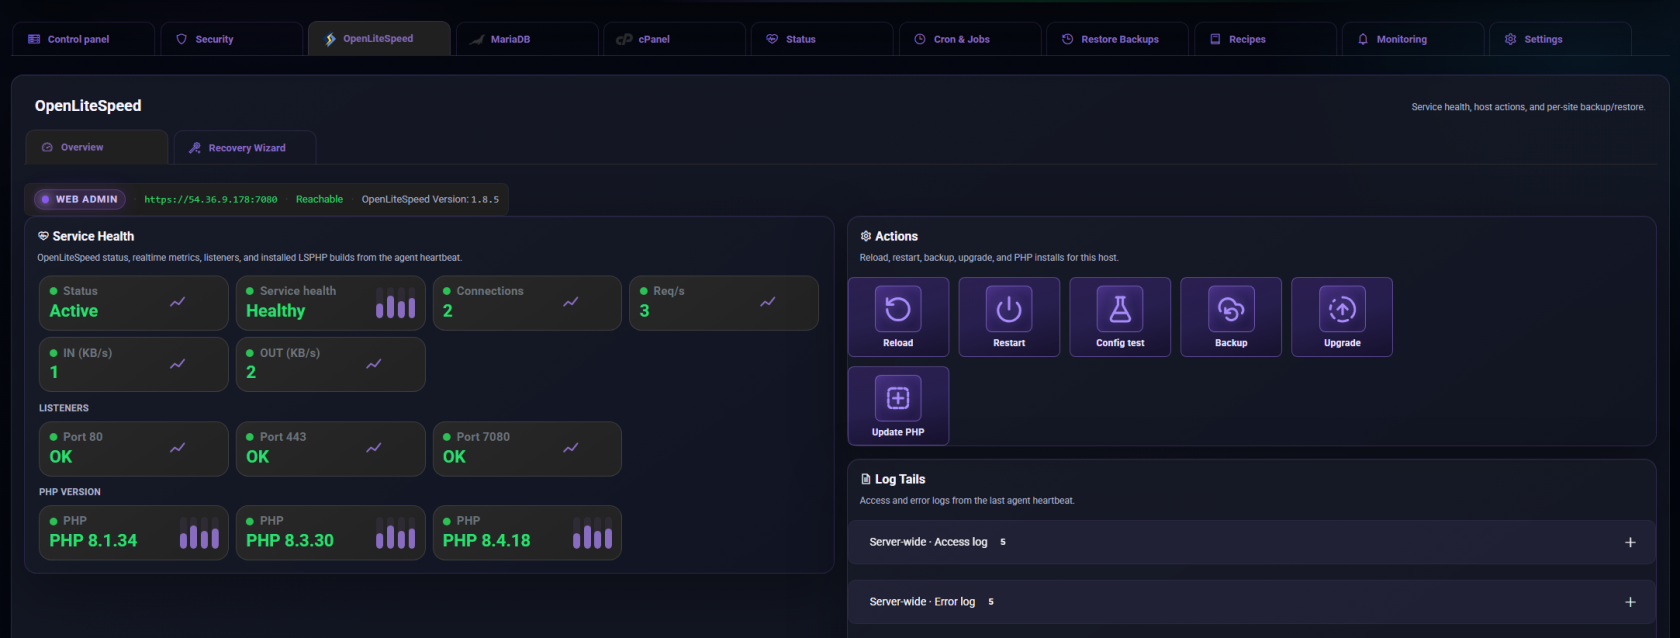The height and width of the screenshot is (638, 1680).
Task: Go to the Monitoring tab
Action: (1413, 39)
